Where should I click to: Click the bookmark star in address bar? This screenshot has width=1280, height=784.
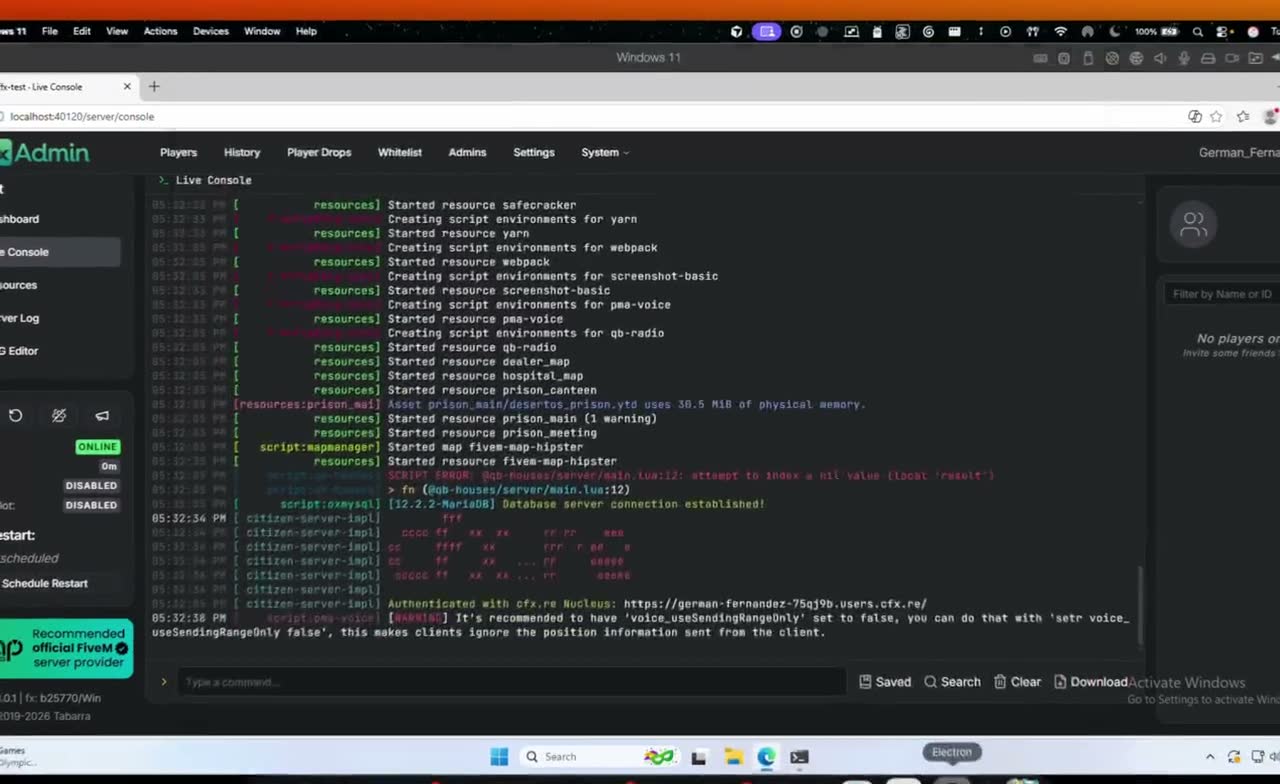tap(1216, 117)
